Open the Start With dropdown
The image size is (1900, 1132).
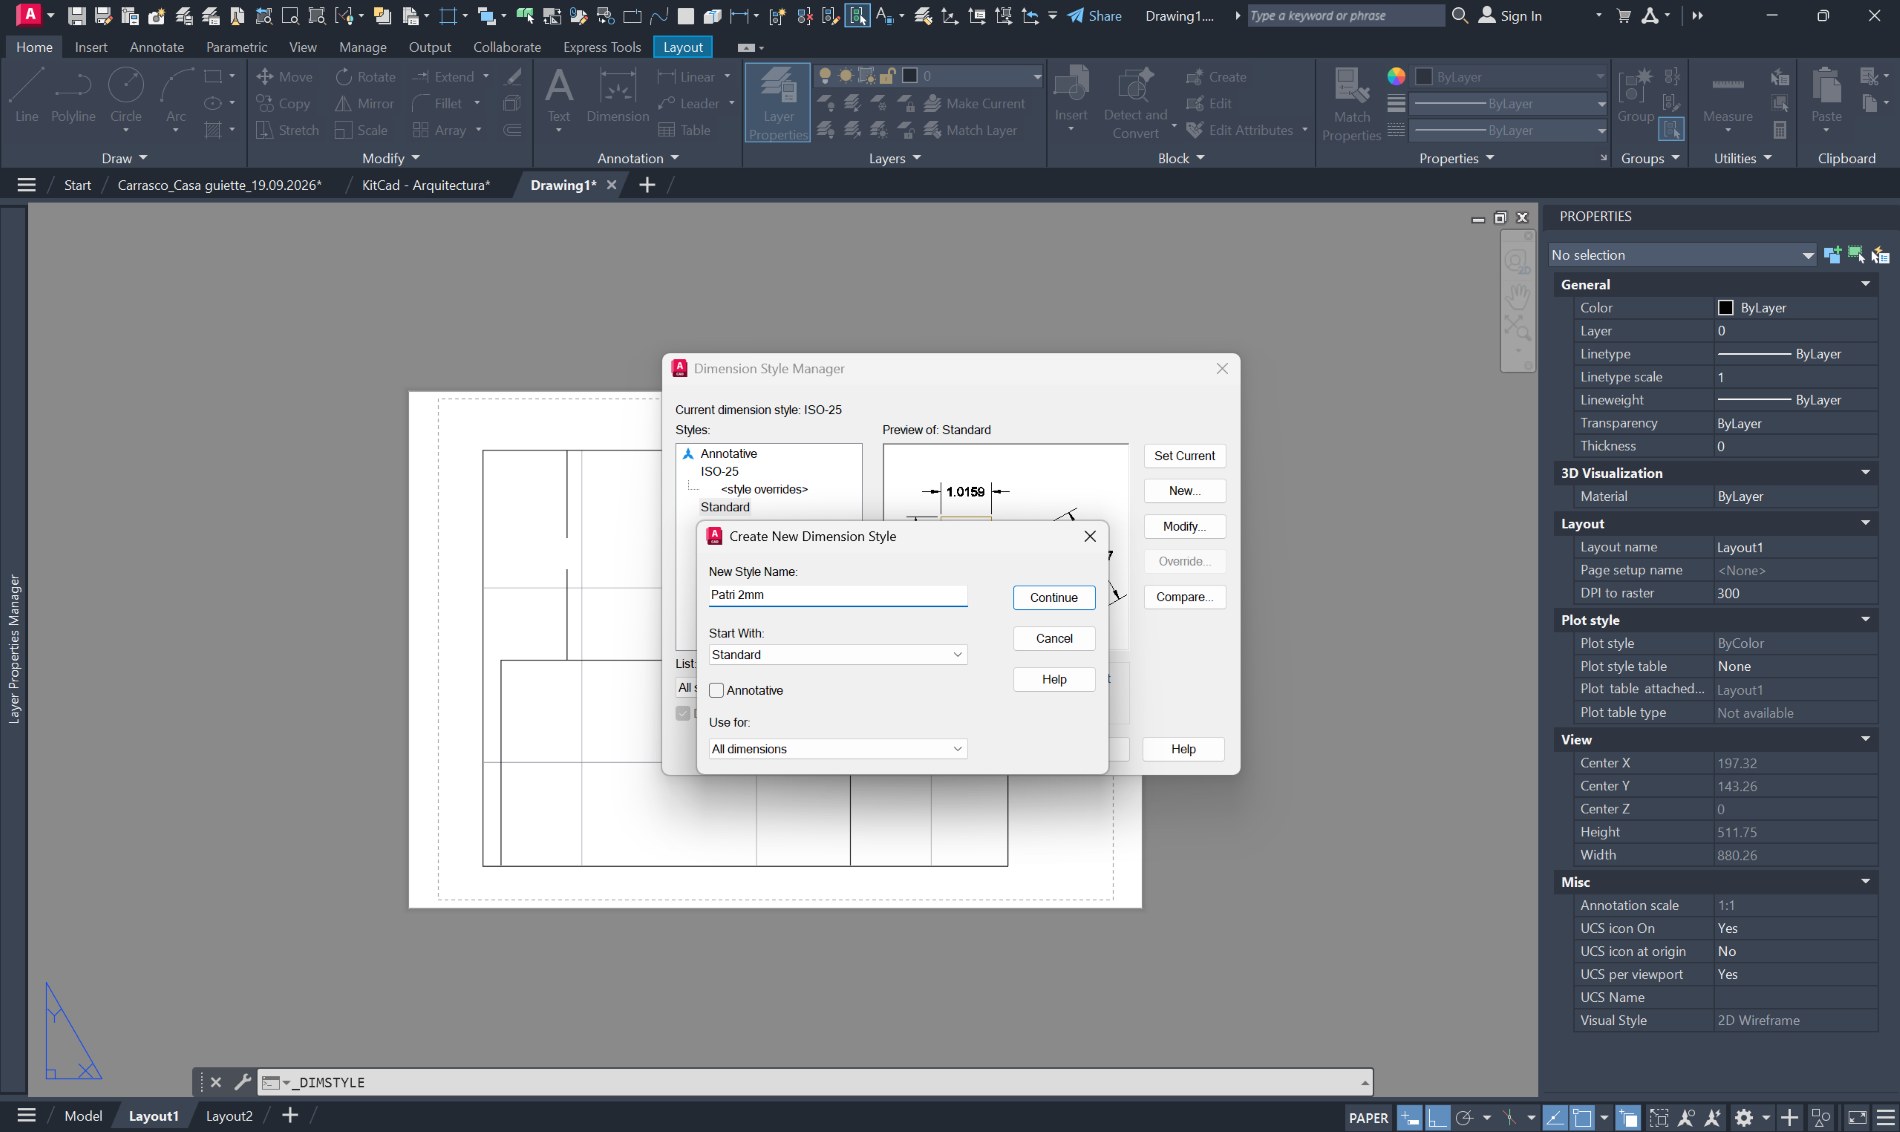pyautogui.click(x=837, y=655)
